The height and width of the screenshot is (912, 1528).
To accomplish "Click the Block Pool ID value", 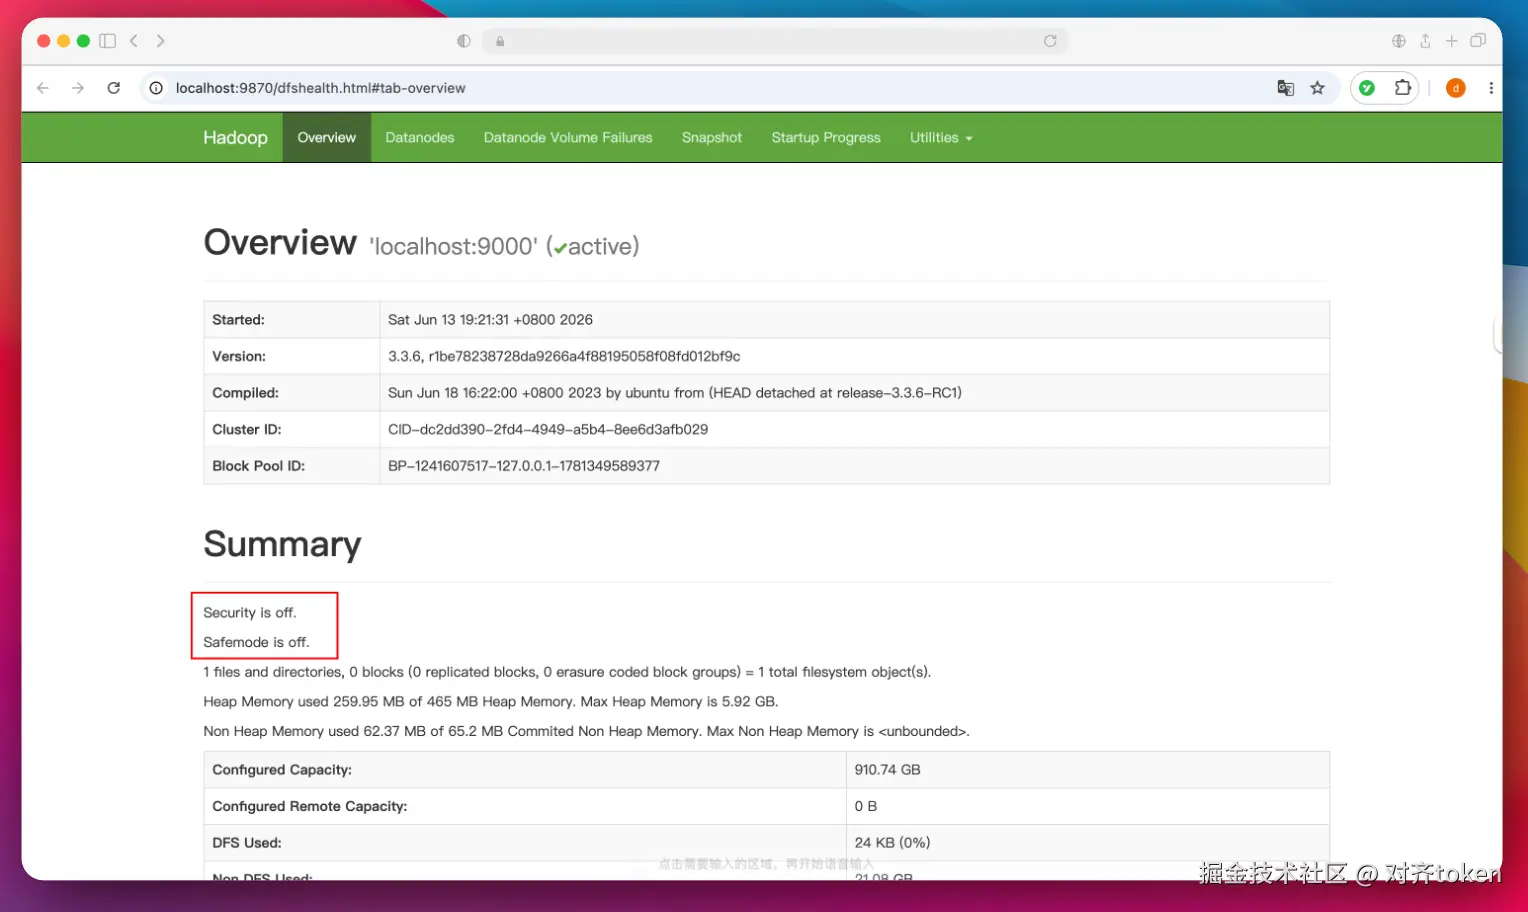I will coord(524,466).
